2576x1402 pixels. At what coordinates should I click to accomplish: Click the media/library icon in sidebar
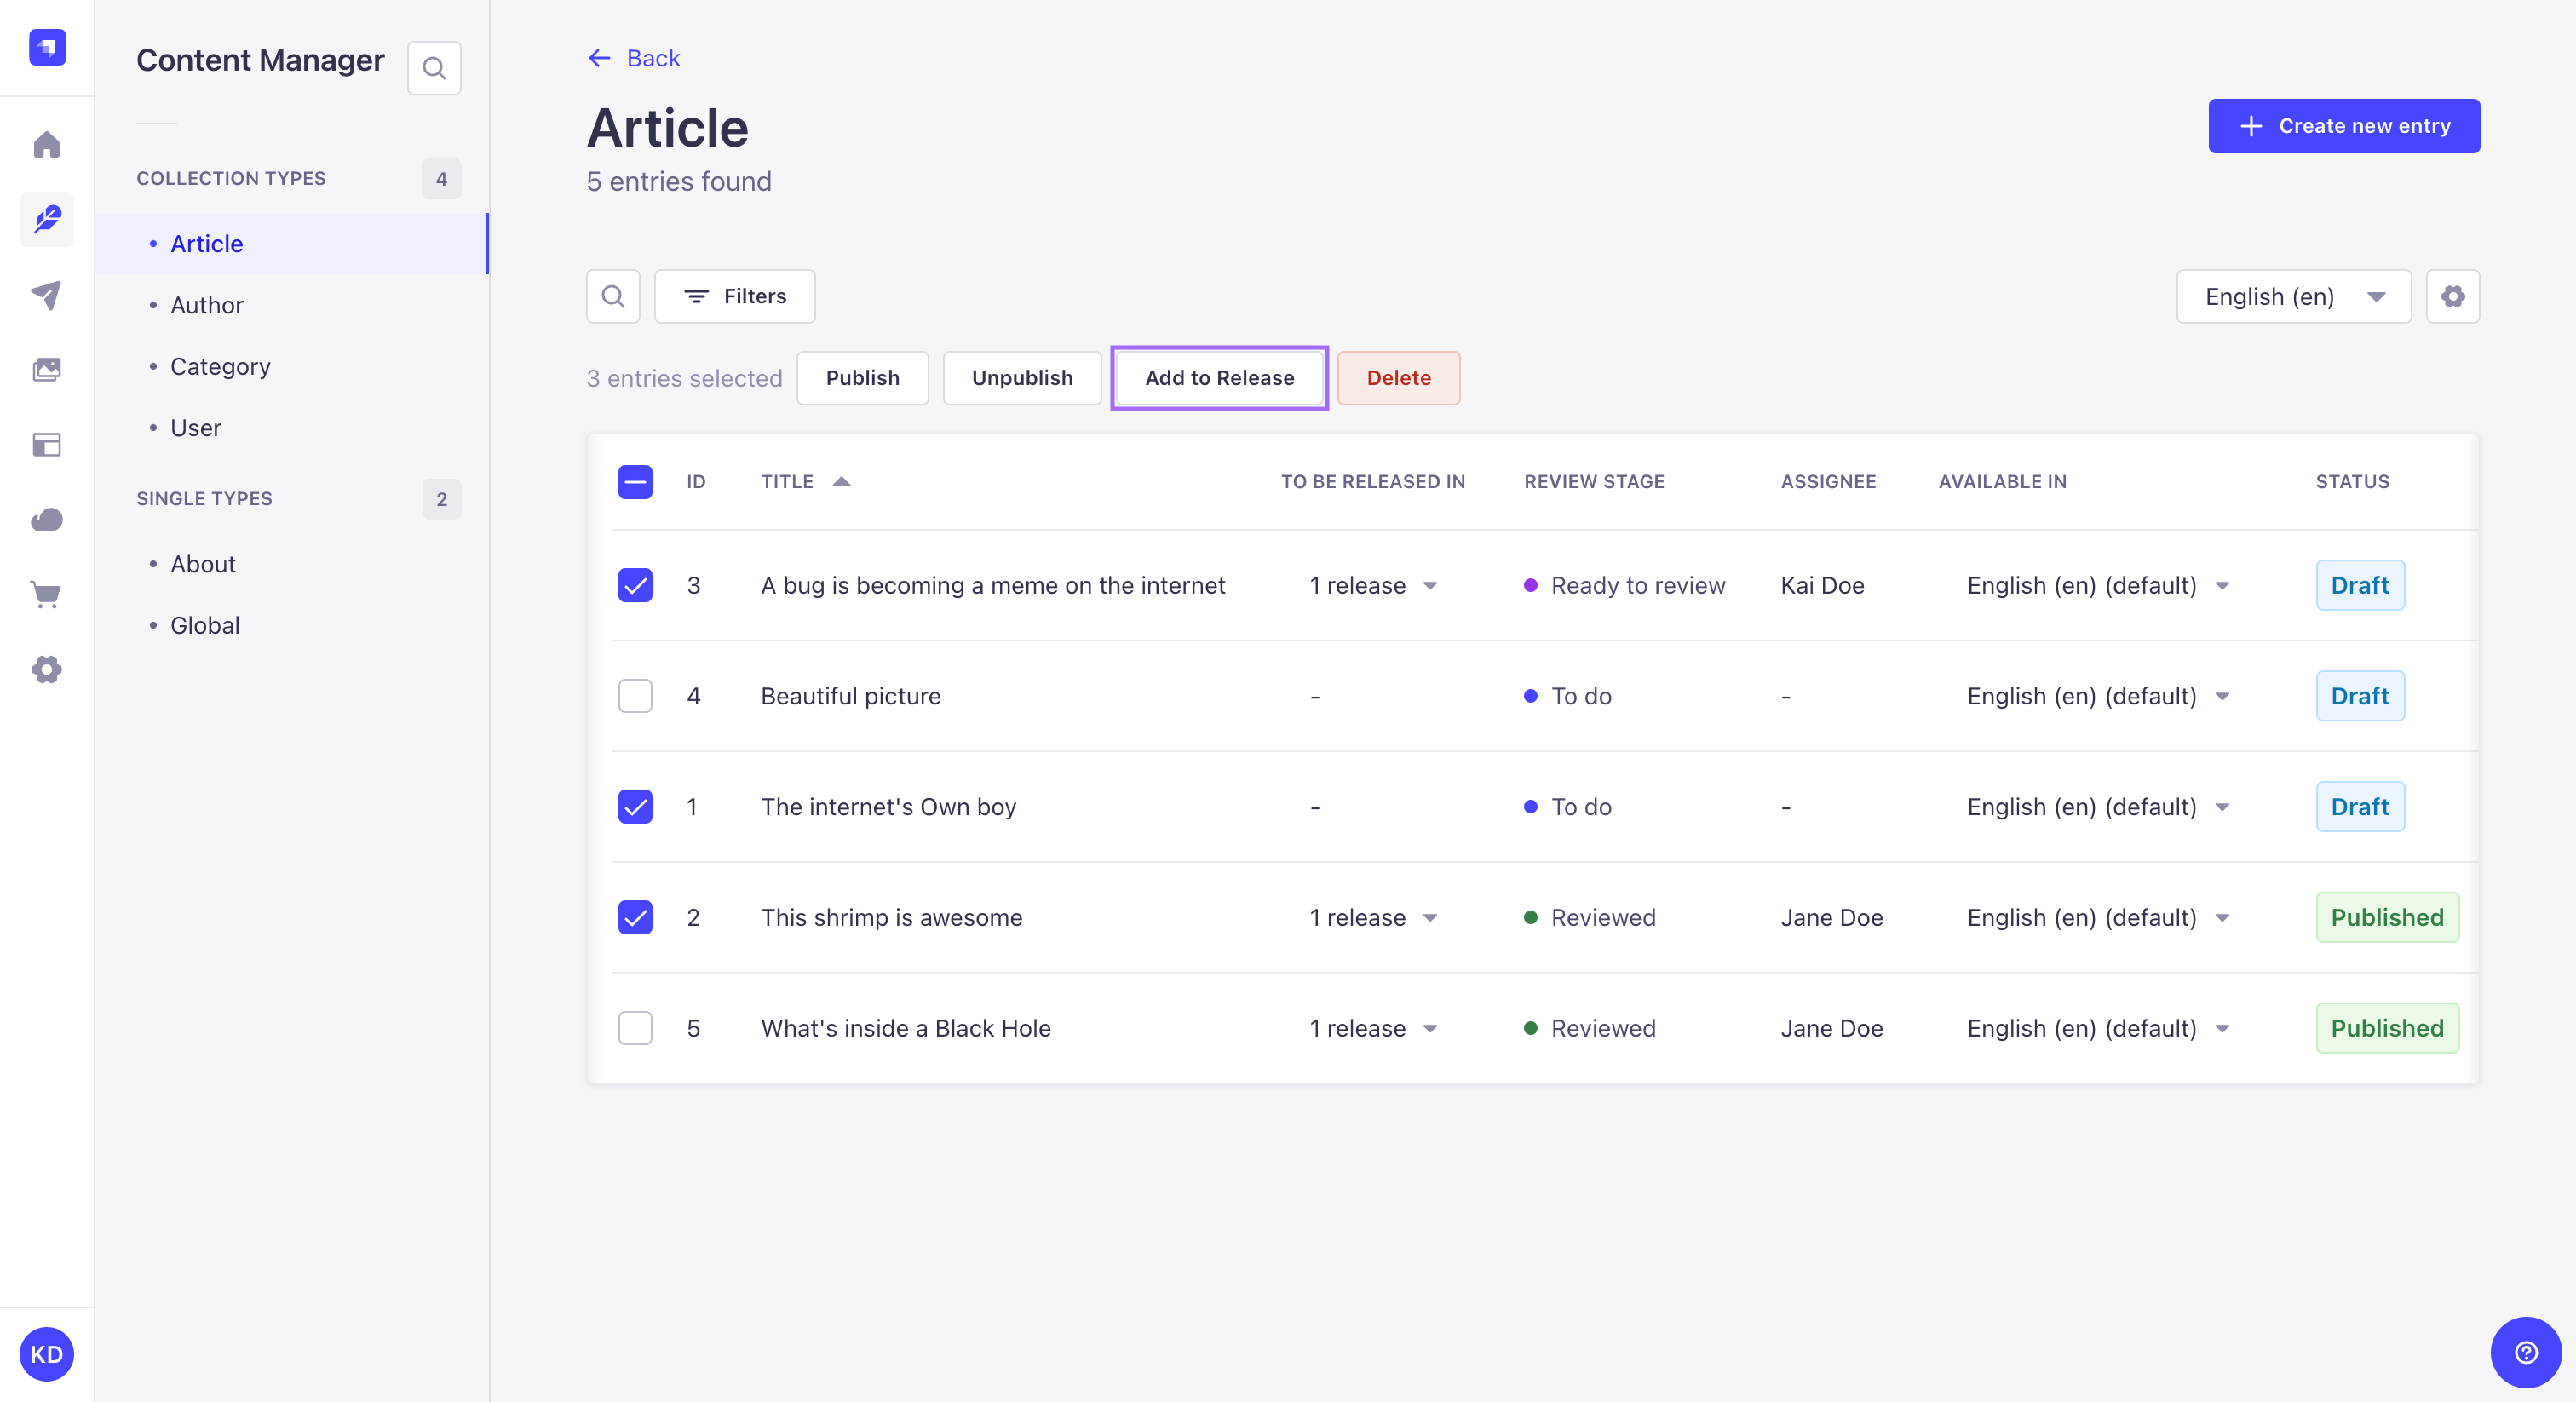click(x=47, y=368)
